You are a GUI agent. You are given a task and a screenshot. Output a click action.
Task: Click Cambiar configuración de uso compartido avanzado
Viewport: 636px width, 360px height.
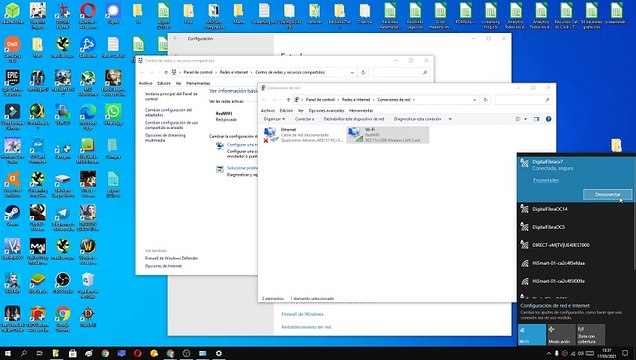pos(172,125)
